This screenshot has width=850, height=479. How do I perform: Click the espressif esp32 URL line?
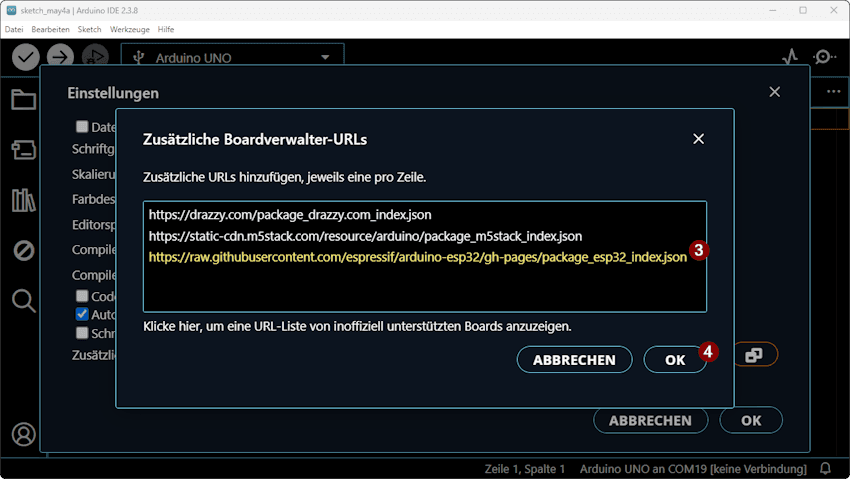click(417, 257)
